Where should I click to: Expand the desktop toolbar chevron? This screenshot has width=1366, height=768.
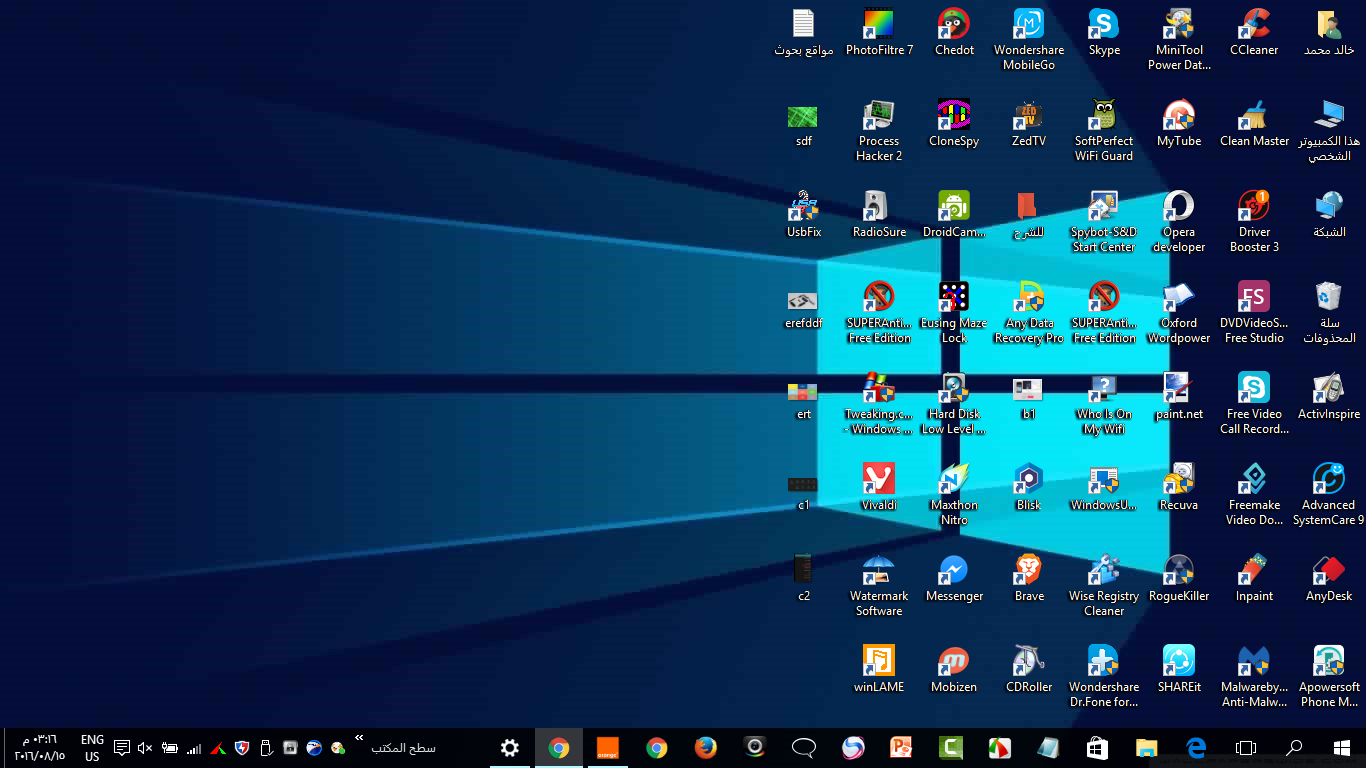coord(359,739)
